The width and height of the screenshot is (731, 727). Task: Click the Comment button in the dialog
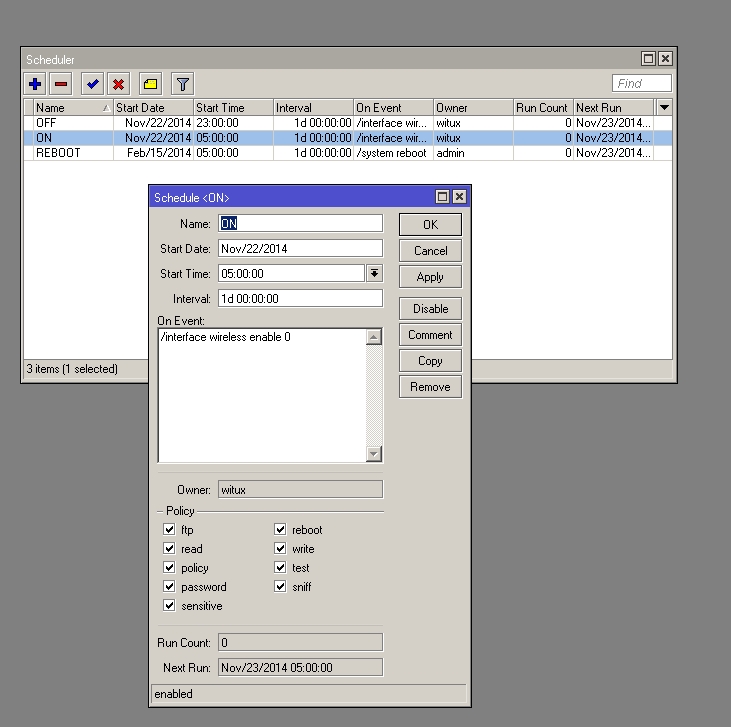pyautogui.click(x=430, y=335)
